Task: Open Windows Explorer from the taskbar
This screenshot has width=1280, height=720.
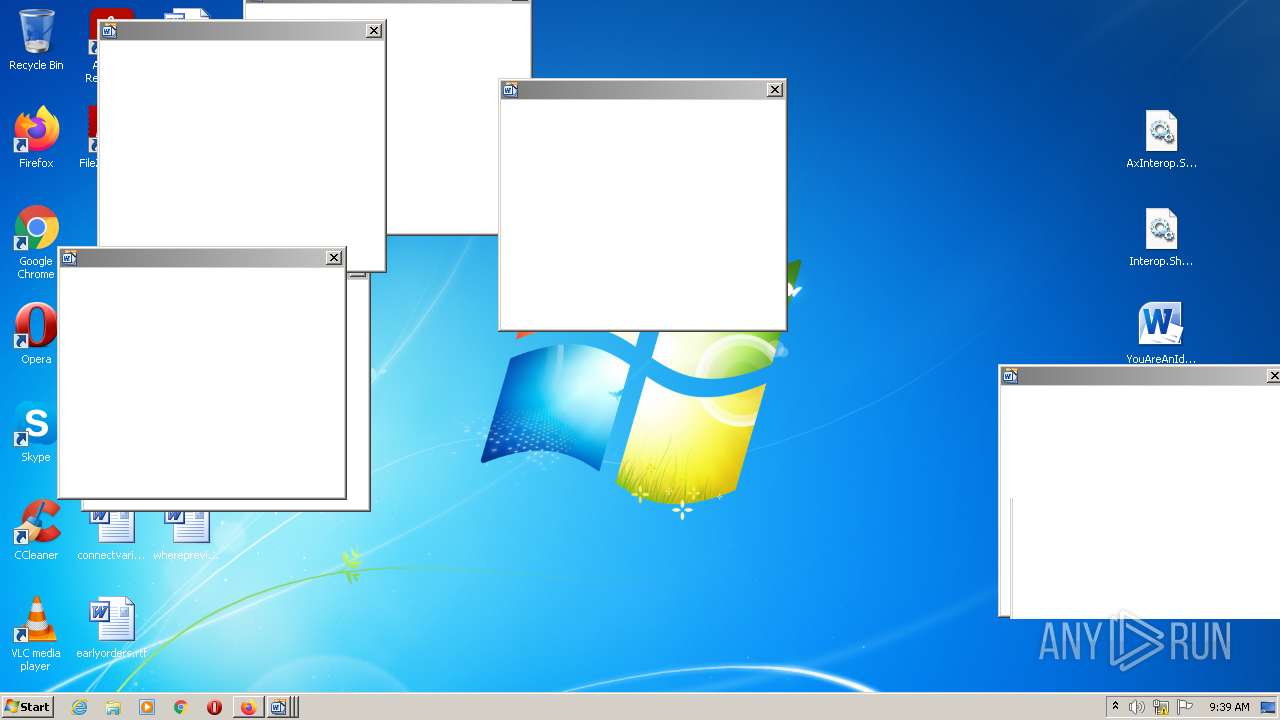Action: click(x=113, y=707)
